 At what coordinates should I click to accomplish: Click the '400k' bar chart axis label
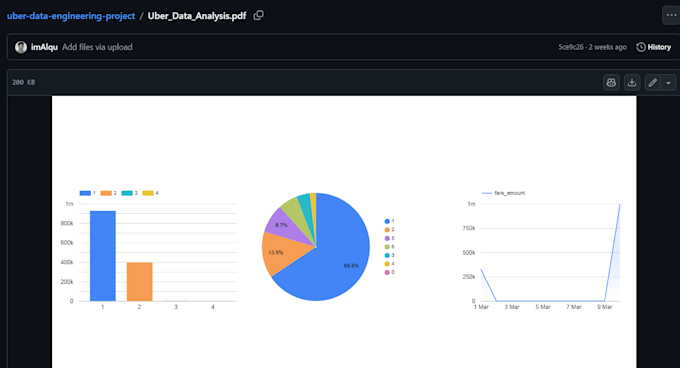(x=67, y=262)
